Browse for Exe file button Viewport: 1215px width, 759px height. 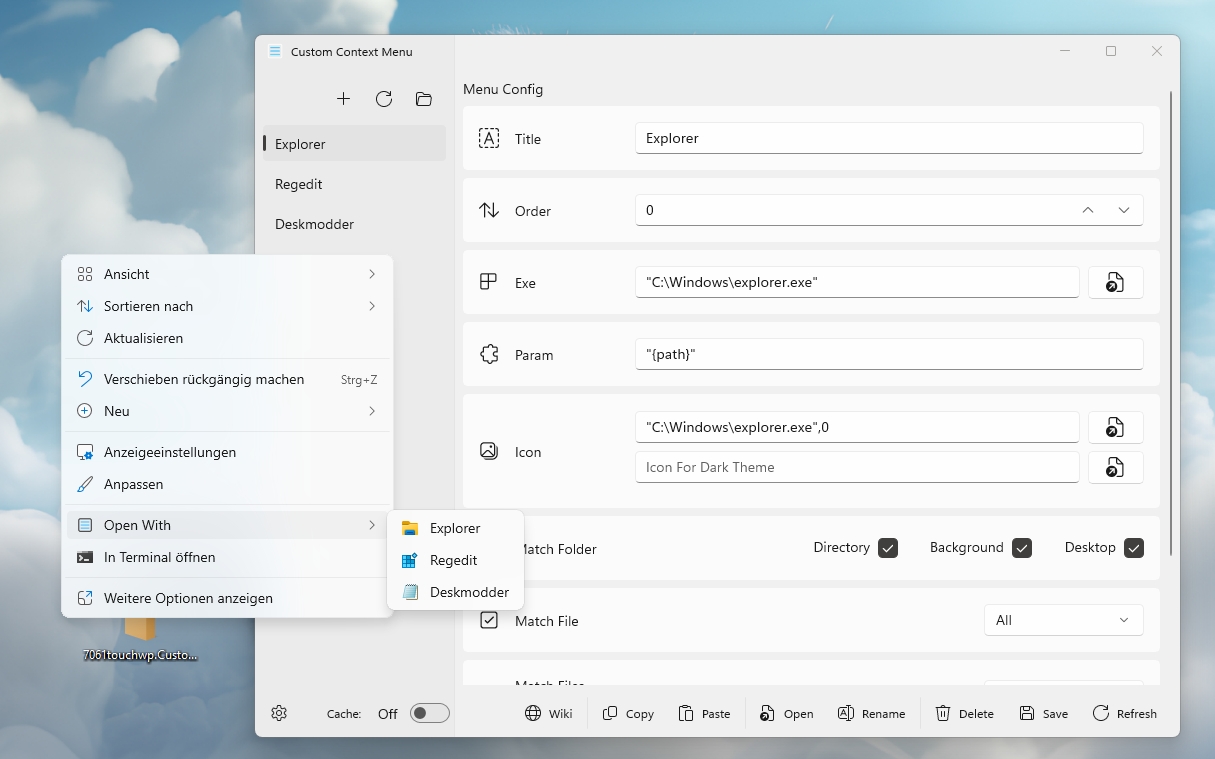tap(1115, 283)
